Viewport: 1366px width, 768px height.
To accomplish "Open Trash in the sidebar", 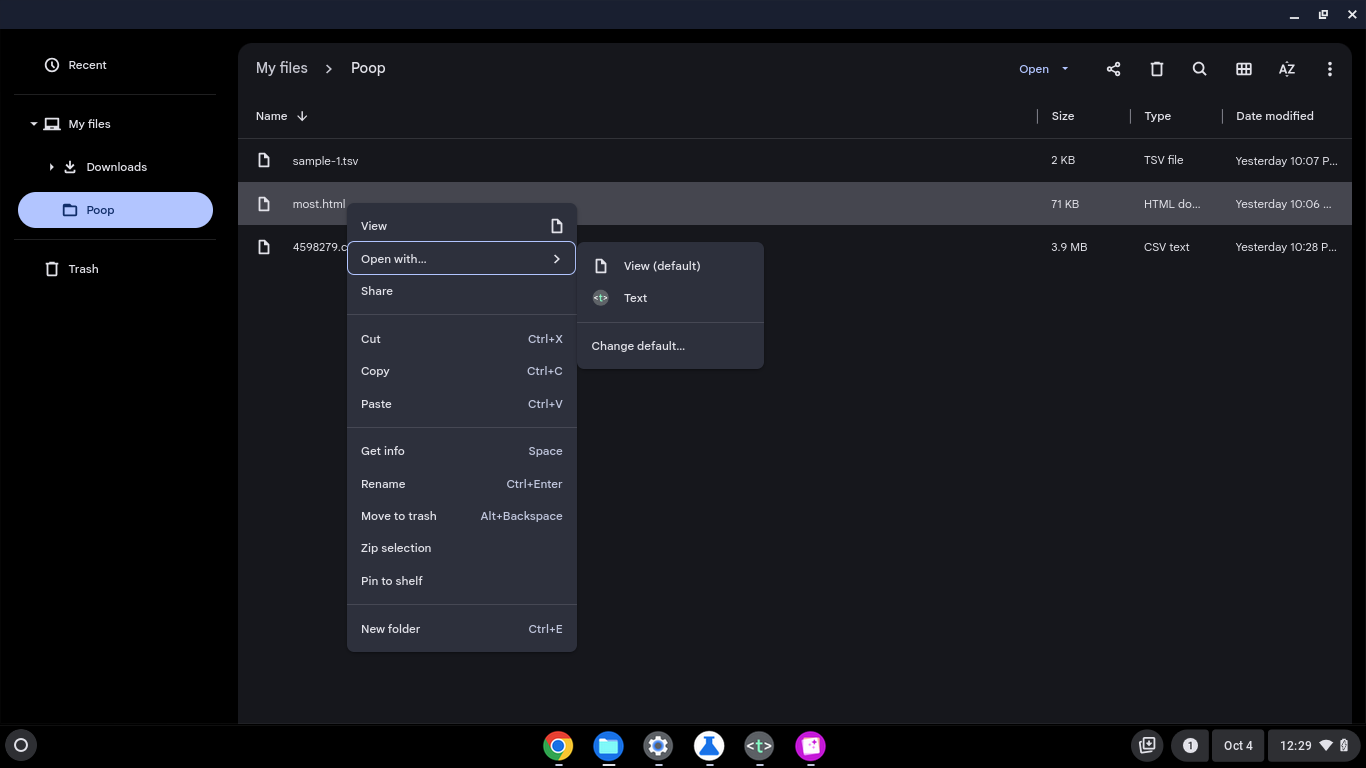I will point(83,269).
